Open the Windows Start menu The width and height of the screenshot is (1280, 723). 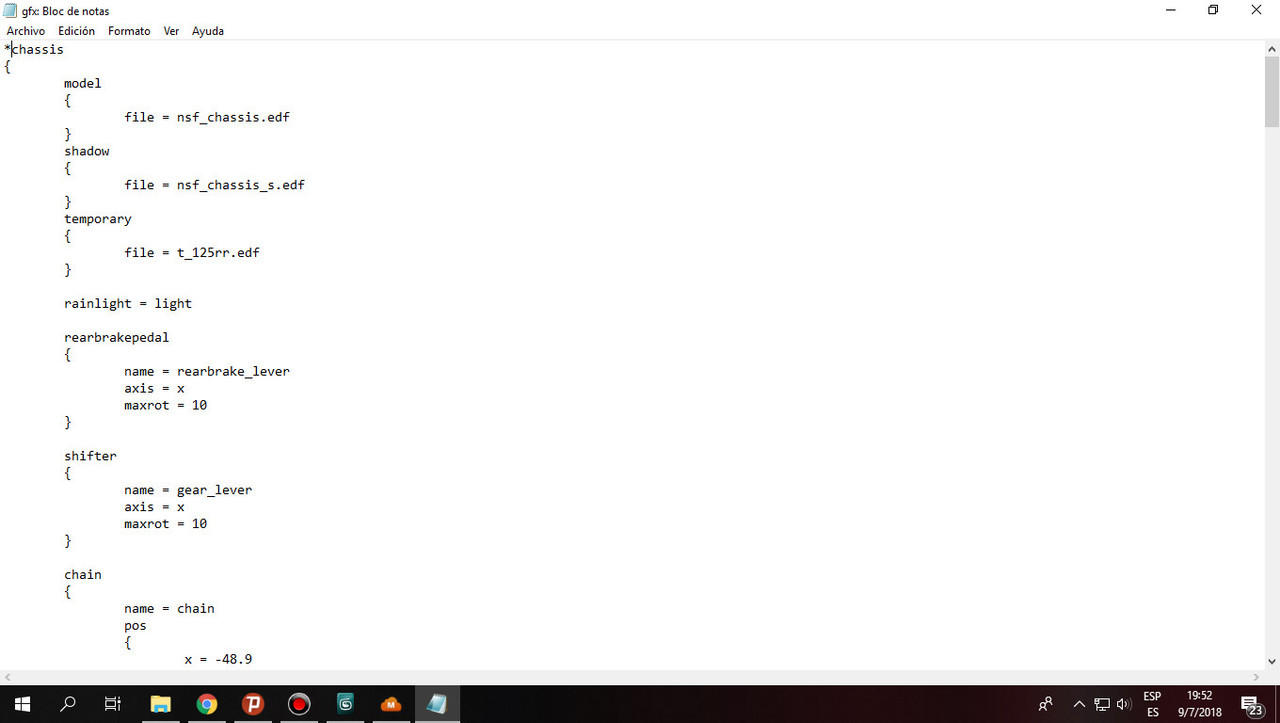click(x=22, y=704)
